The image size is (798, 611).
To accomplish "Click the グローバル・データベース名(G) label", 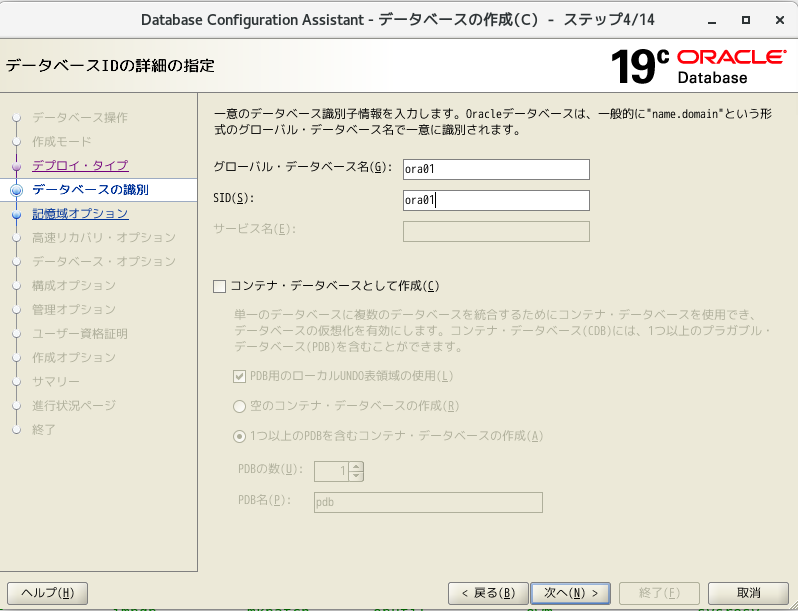I will [303, 167].
